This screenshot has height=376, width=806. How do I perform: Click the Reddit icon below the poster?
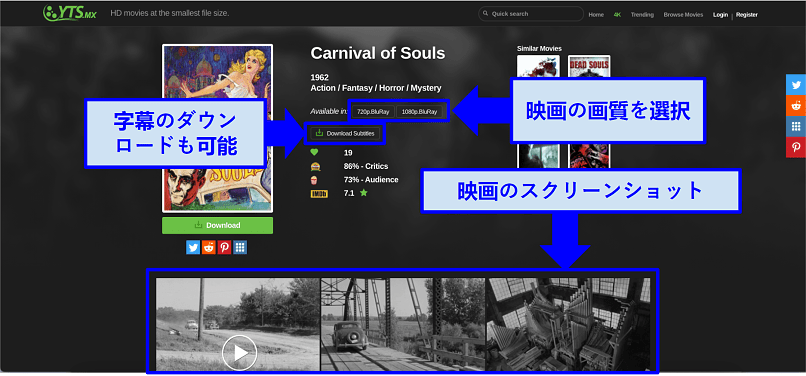tap(209, 247)
